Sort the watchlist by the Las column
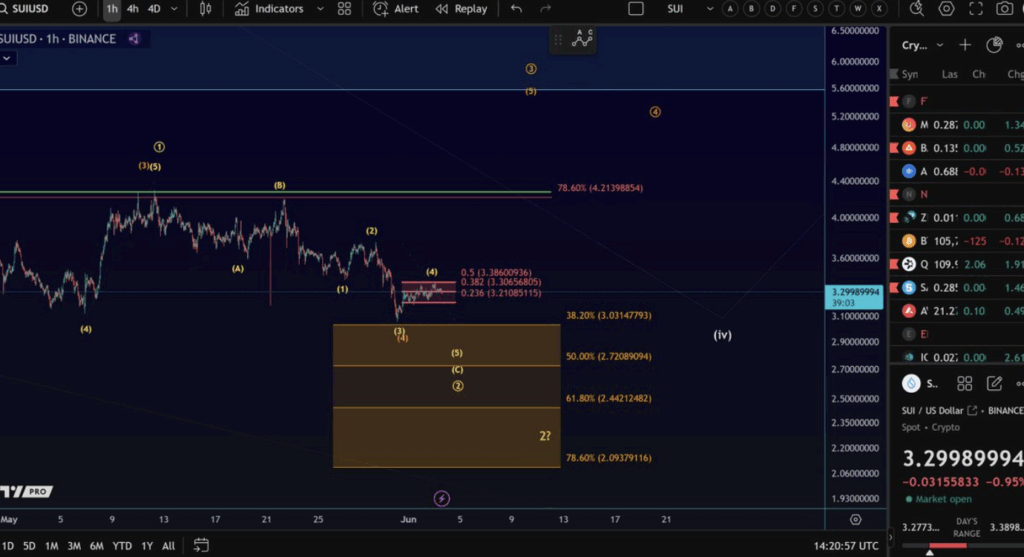The height and width of the screenshot is (557, 1024). coord(950,74)
